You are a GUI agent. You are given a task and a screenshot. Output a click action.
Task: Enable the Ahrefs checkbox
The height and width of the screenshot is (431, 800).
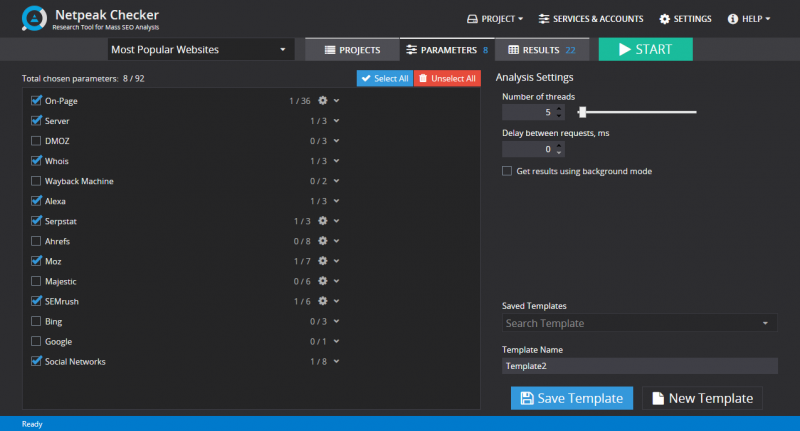[x=36, y=241]
